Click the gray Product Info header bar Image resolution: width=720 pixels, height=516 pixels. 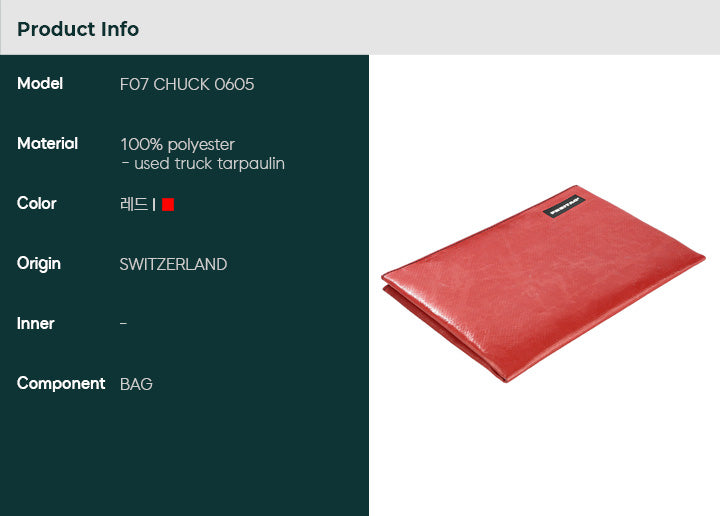pos(360,27)
